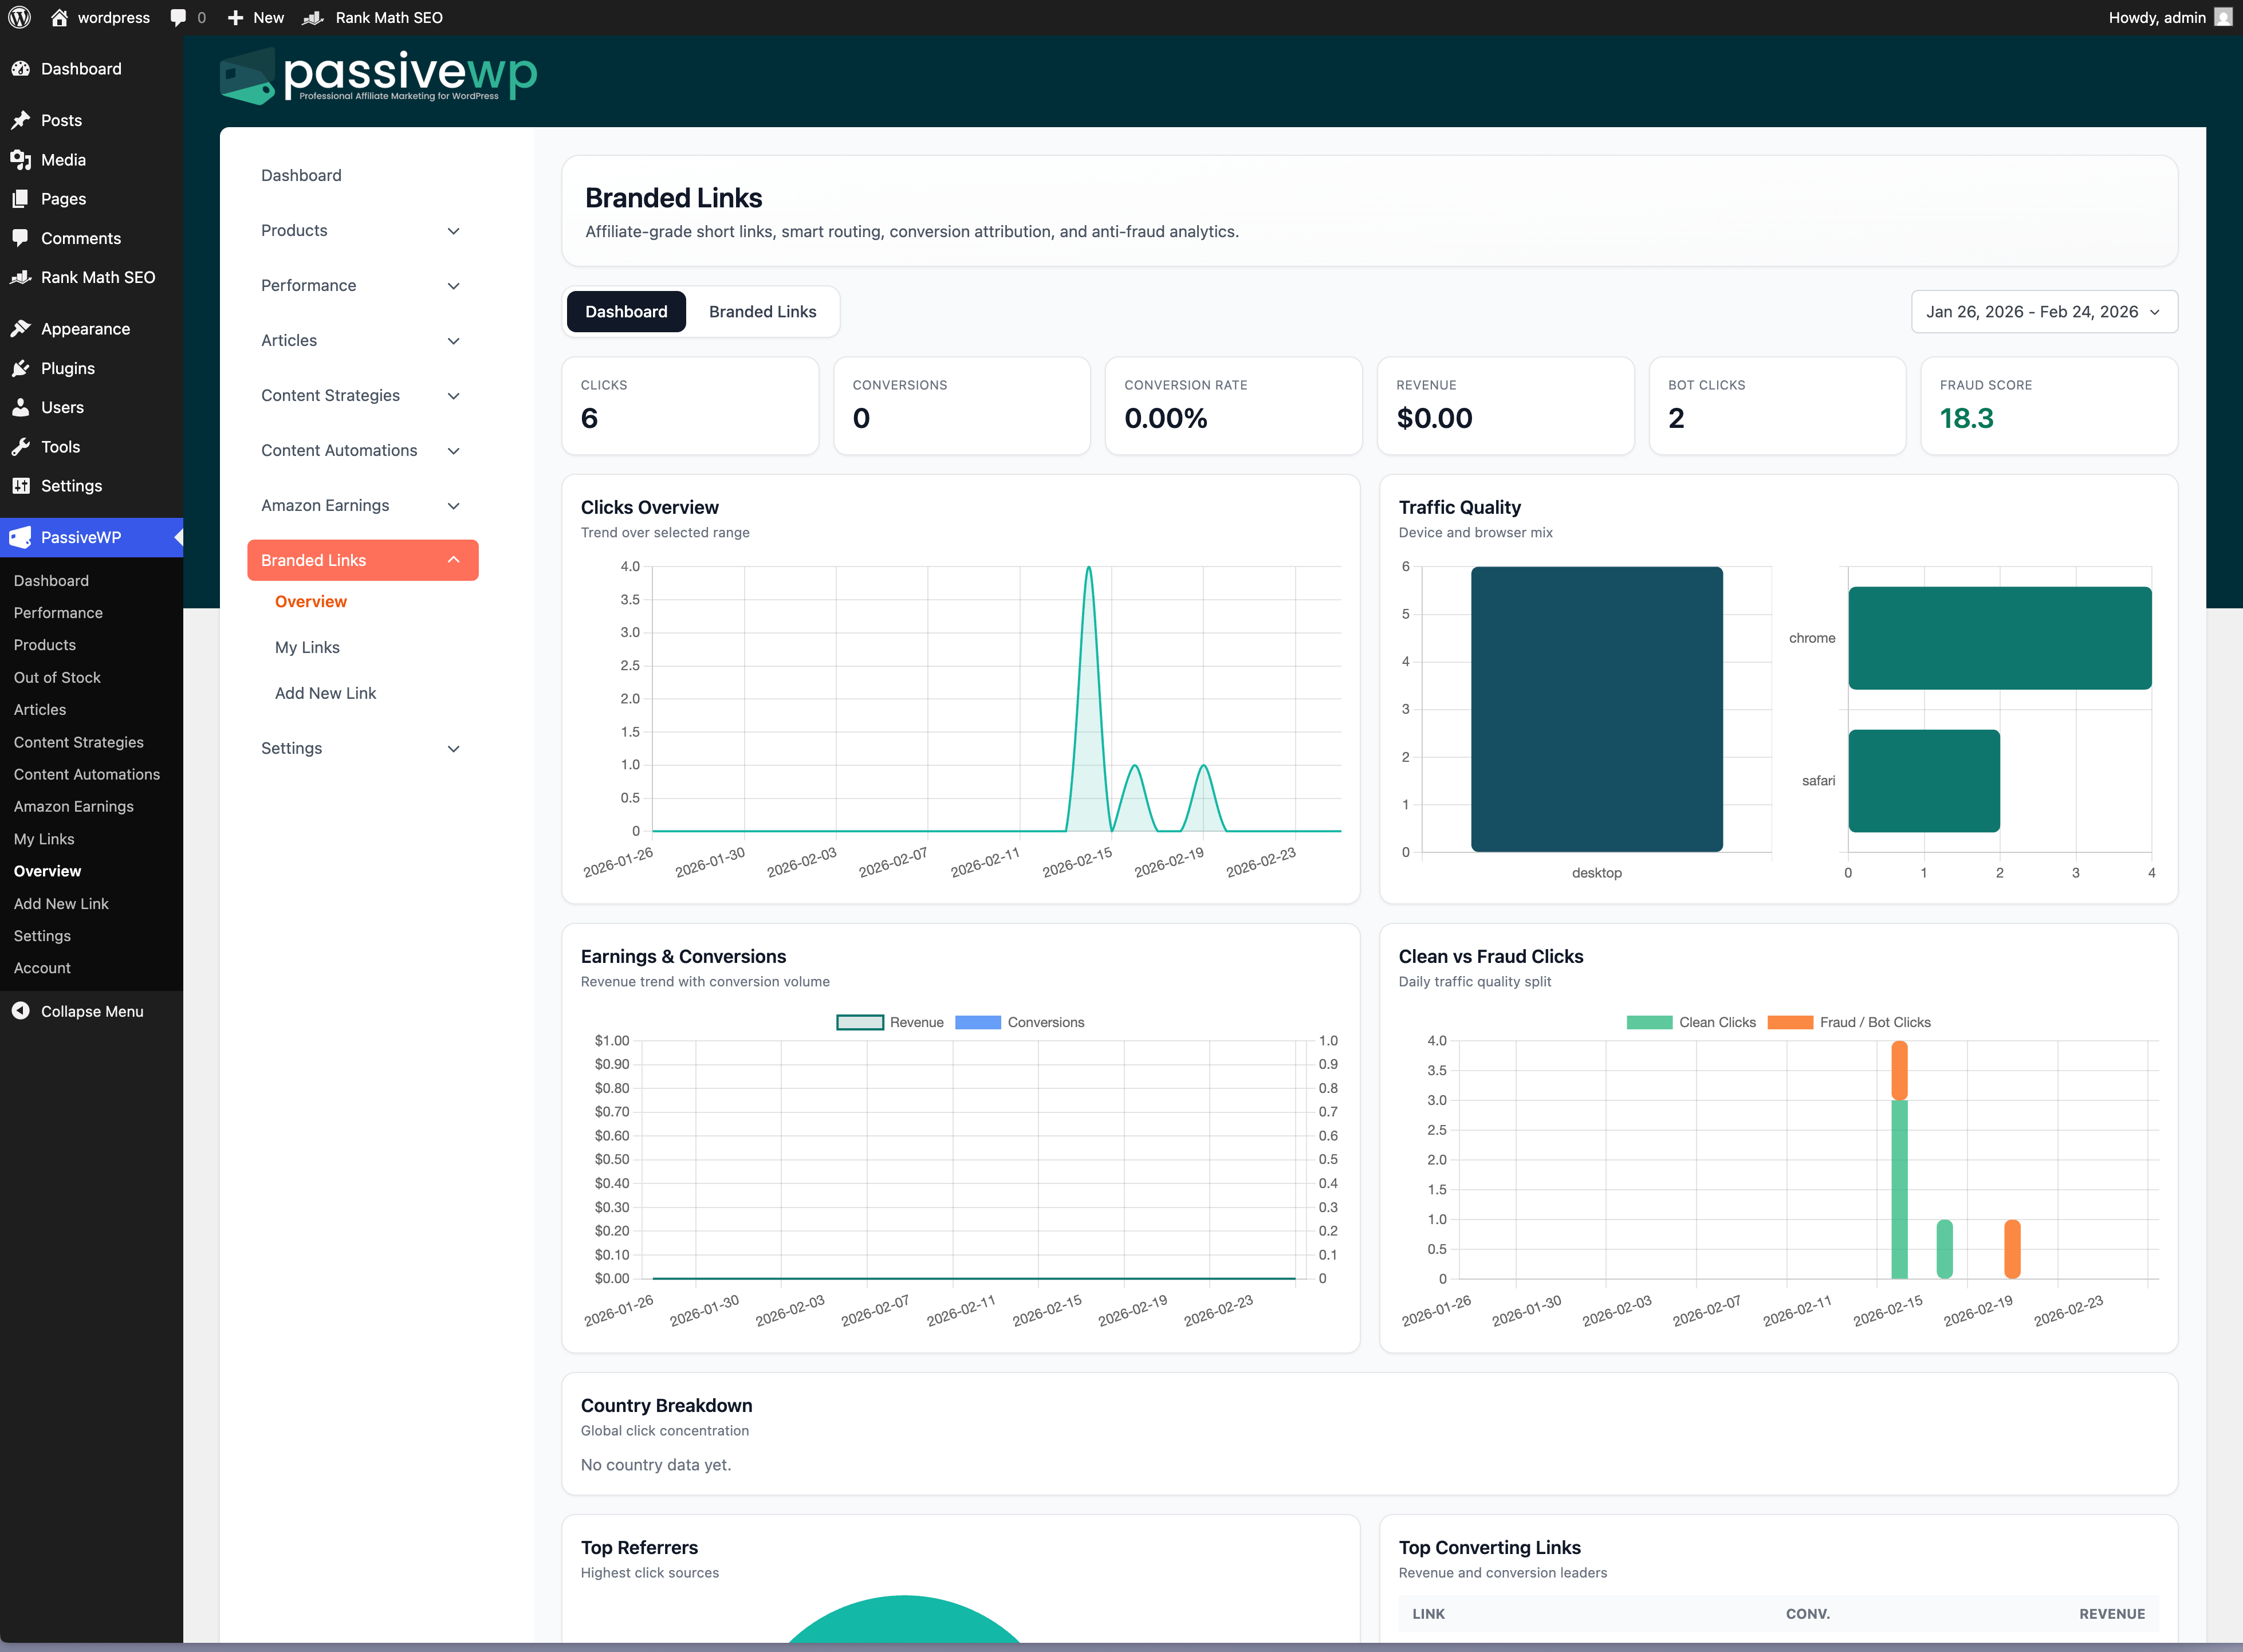Select the Plugins icon in the sidebar

21,368
